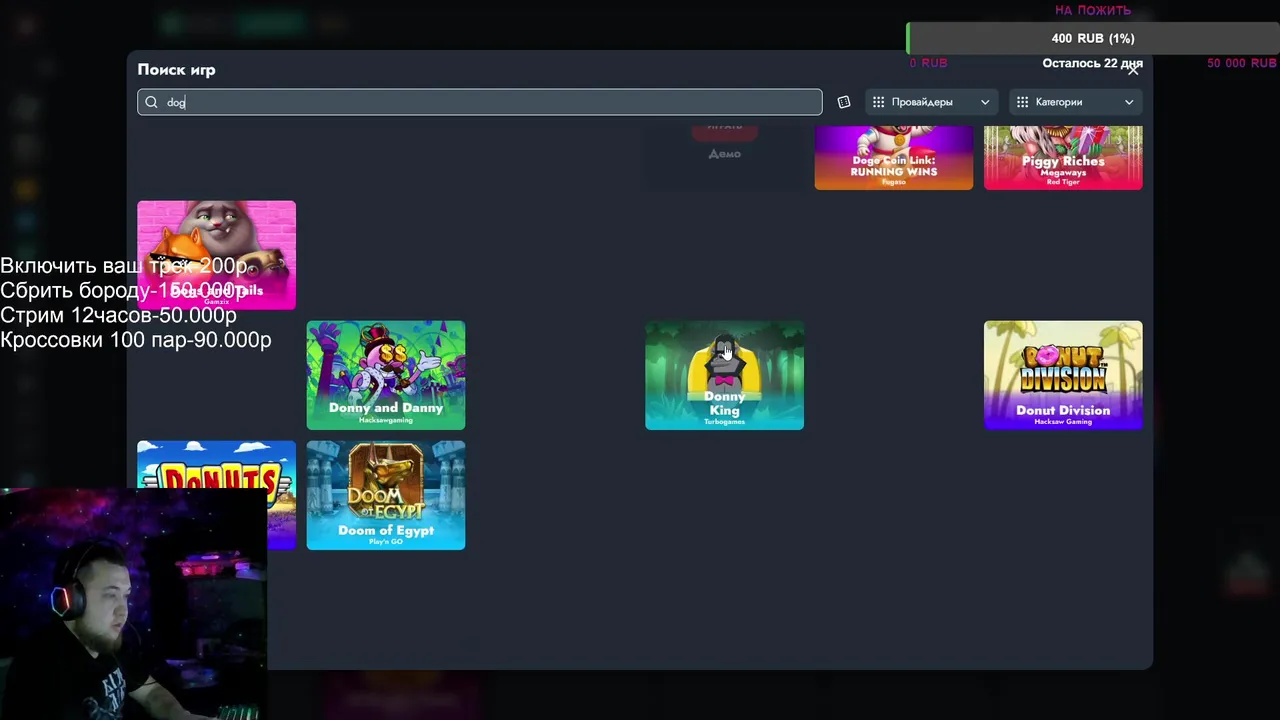The width and height of the screenshot is (1280, 720).
Task: Click the Поиск игр heading
Action: tap(176, 70)
